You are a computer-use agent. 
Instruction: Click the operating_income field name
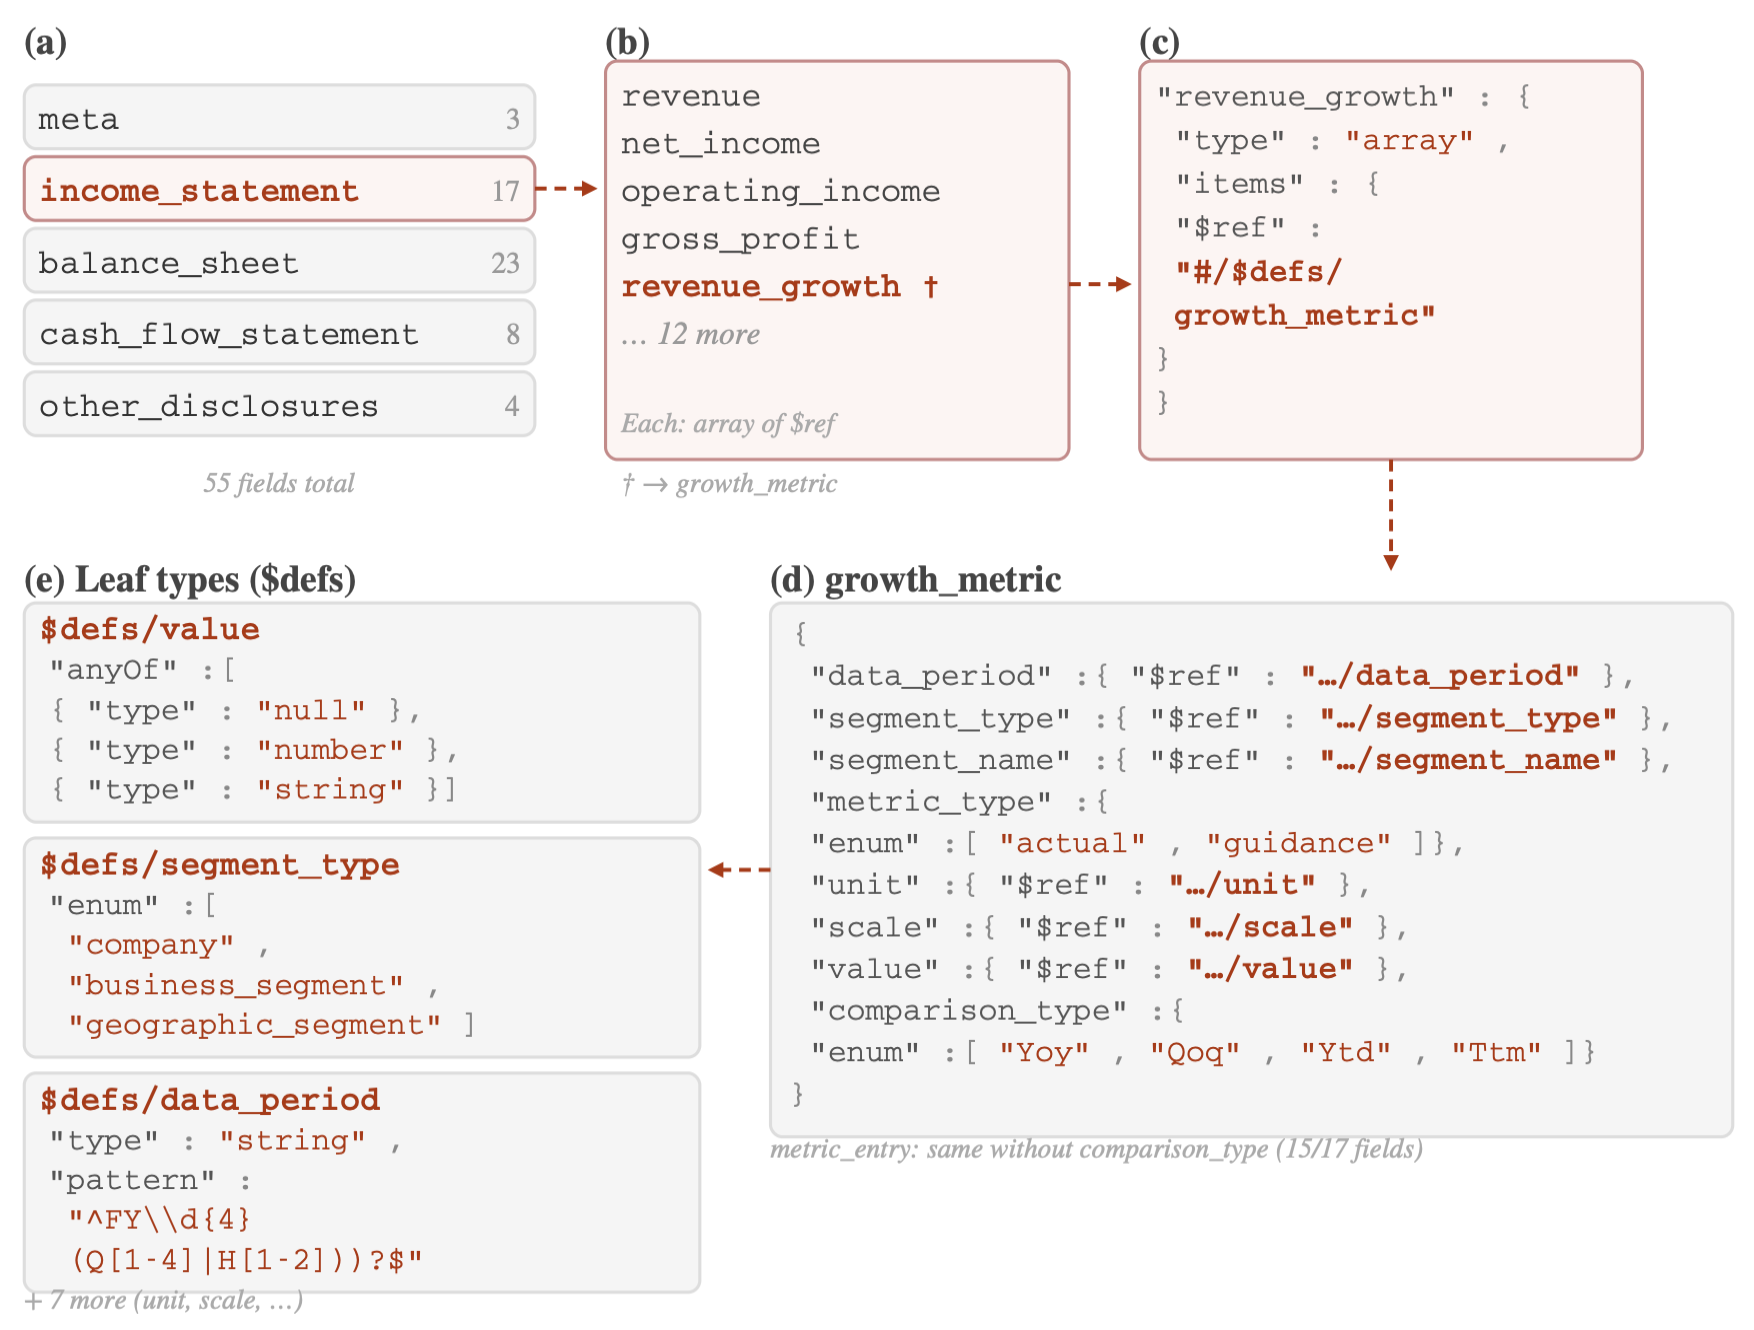tap(780, 191)
